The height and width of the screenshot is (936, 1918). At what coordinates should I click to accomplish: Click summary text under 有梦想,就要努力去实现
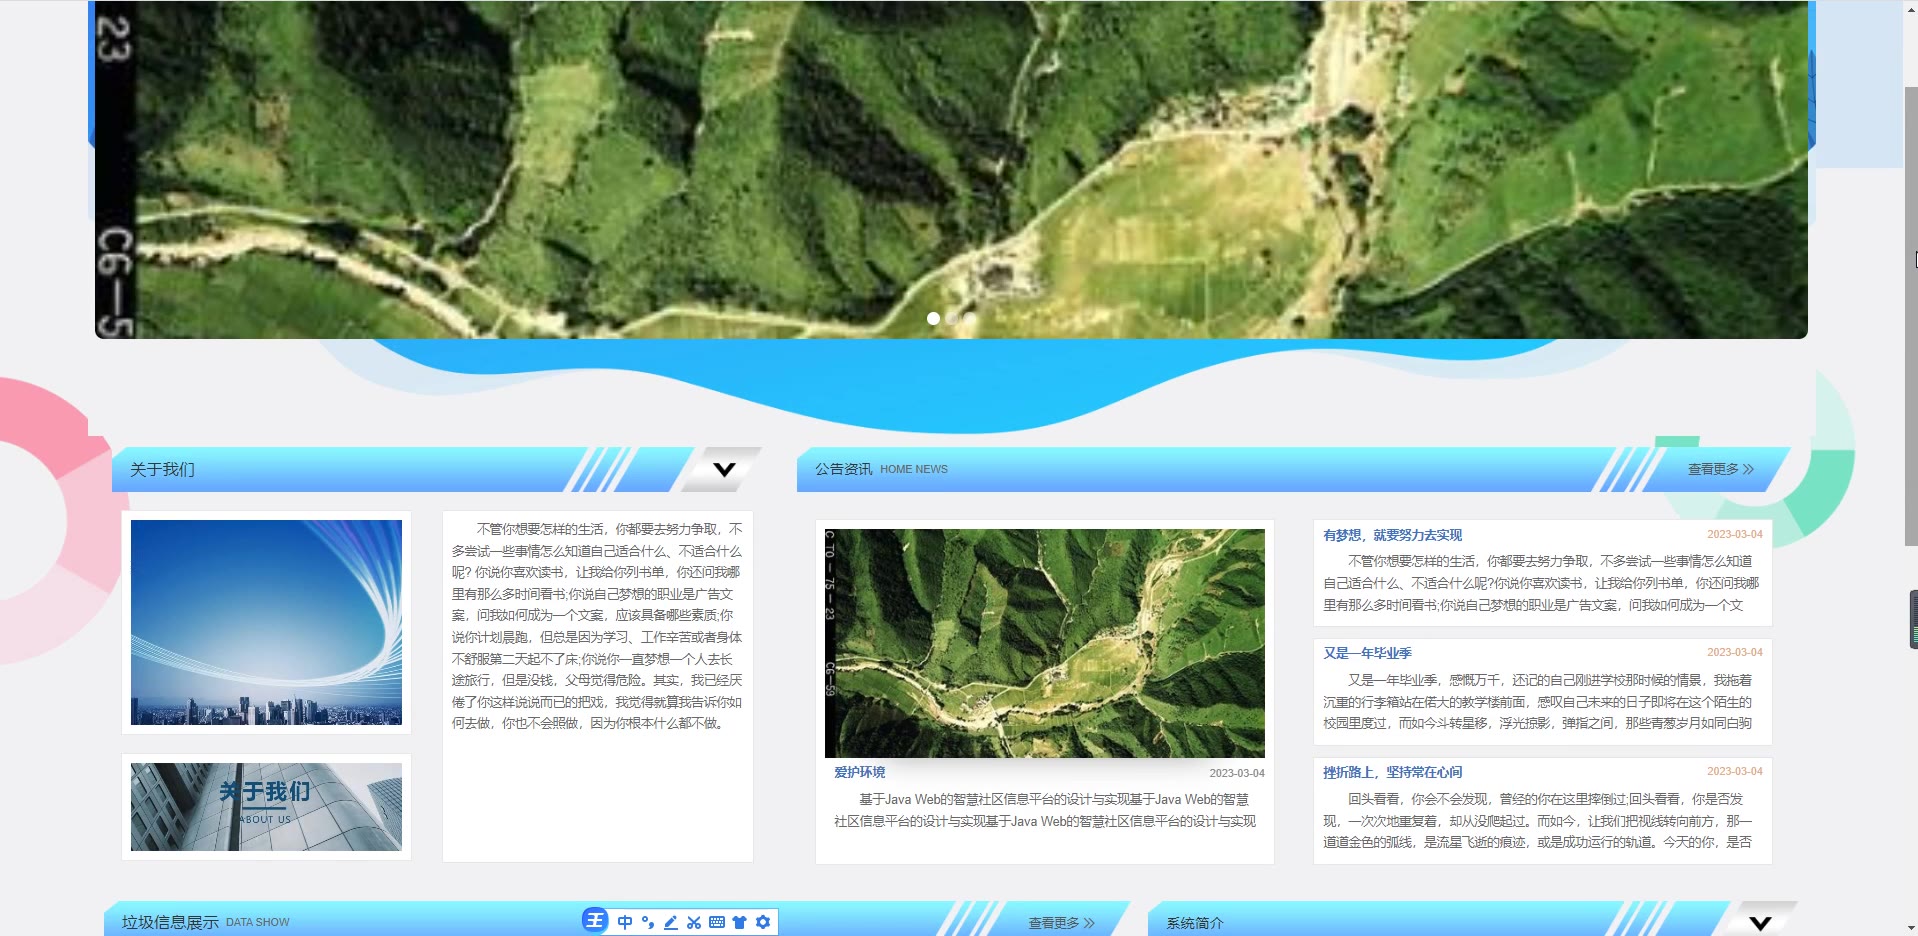[1540, 583]
